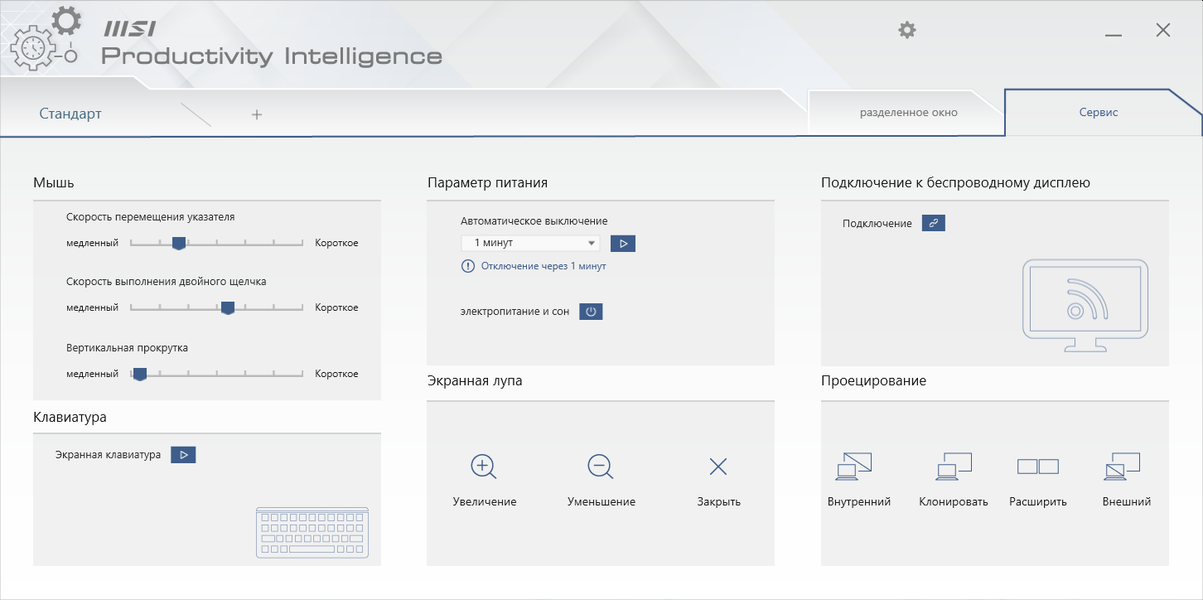Click Подключение к беспроводному дисплею heading

click(956, 183)
